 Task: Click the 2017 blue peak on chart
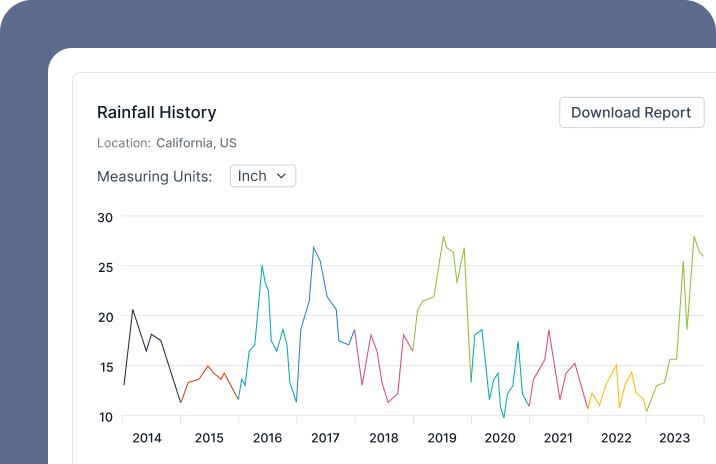[x=313, y=247]
